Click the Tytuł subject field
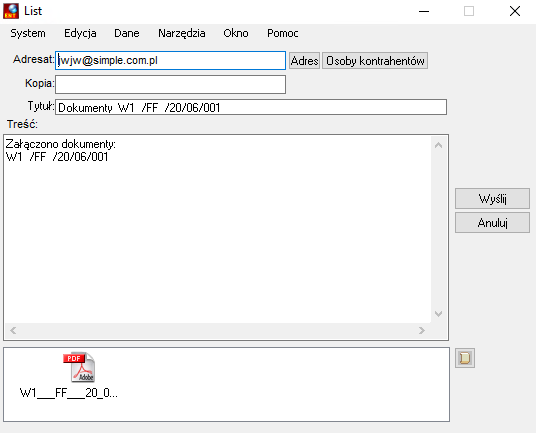 click(x=251, y=107)
